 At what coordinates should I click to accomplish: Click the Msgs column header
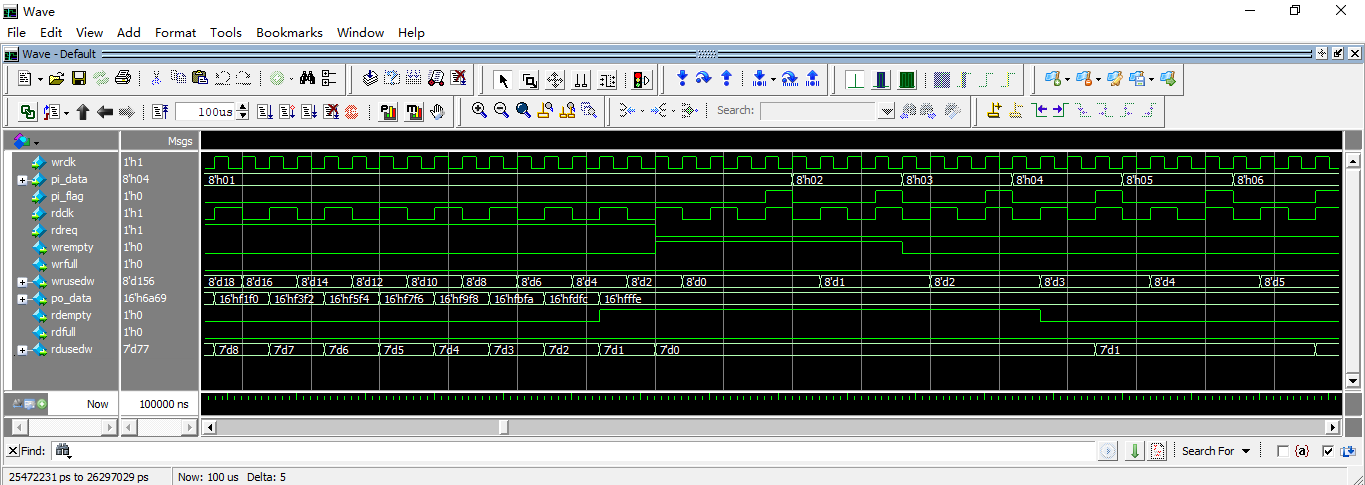180,141
